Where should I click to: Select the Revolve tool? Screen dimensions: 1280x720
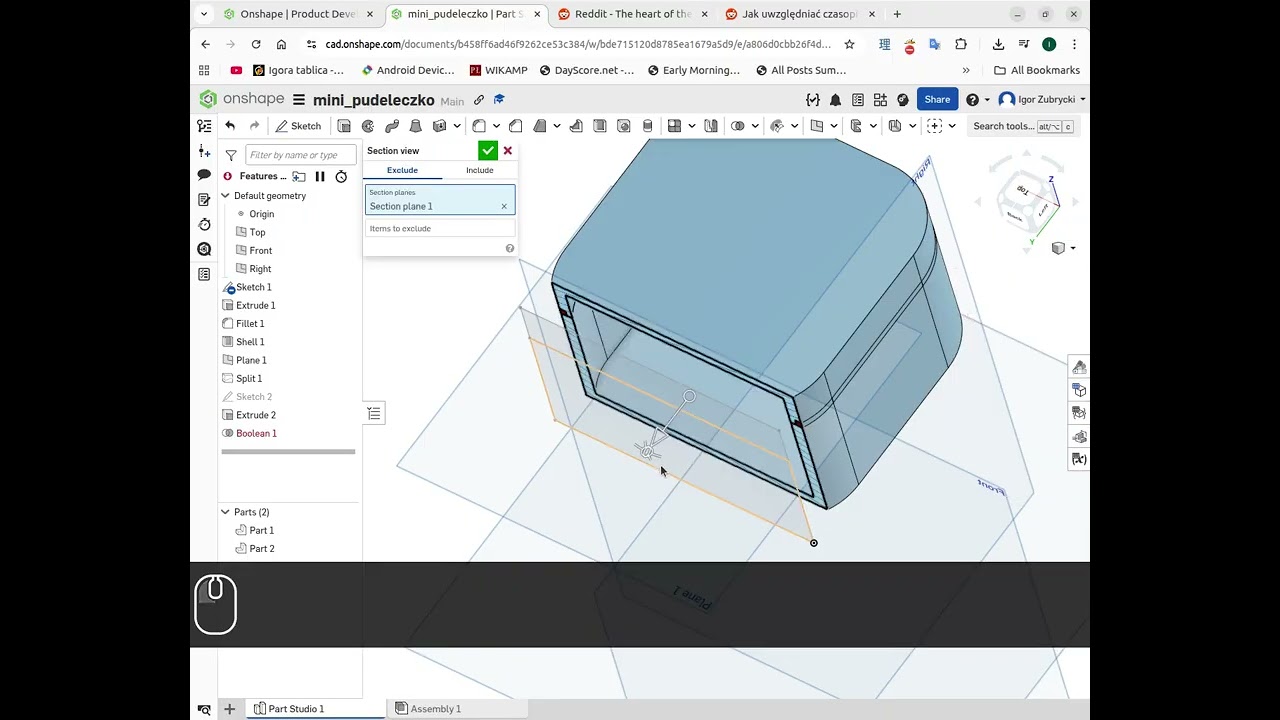(368, 126)
